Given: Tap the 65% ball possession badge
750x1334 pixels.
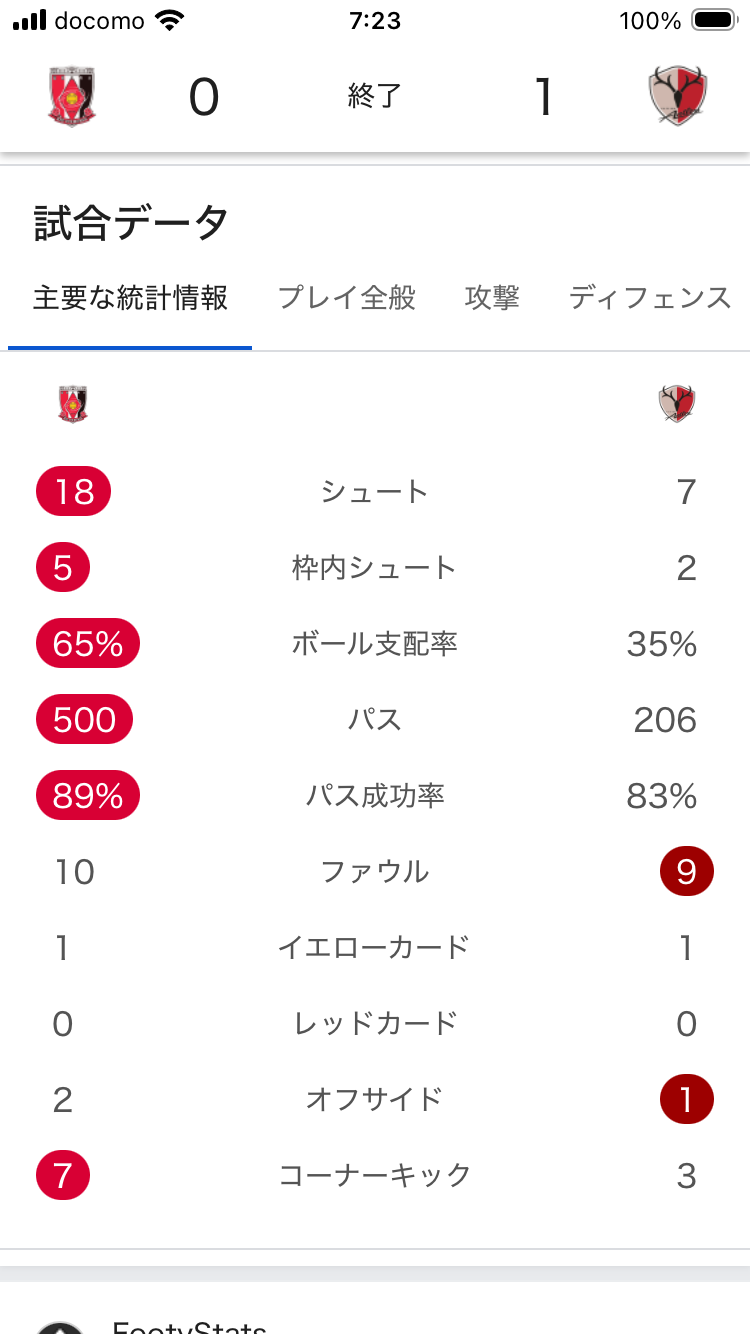Looking at the screenshot, I should (88, 644).
